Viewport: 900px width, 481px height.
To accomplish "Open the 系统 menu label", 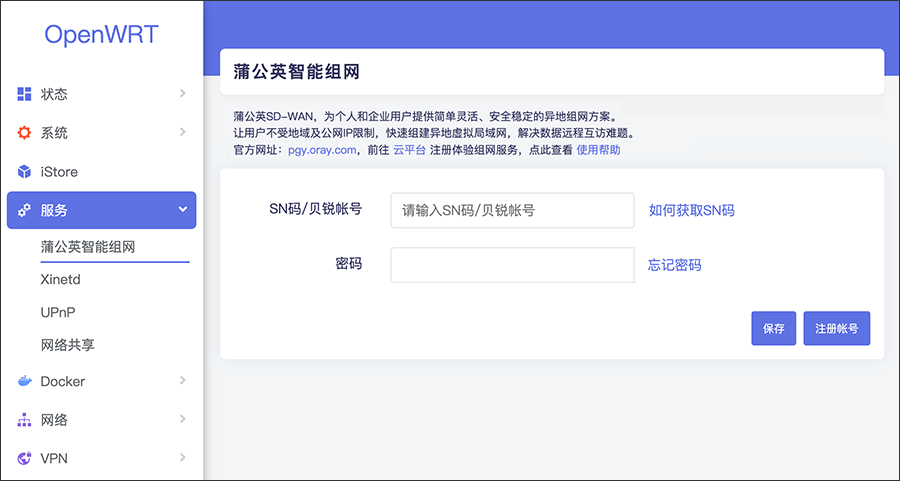I will 54,133.
